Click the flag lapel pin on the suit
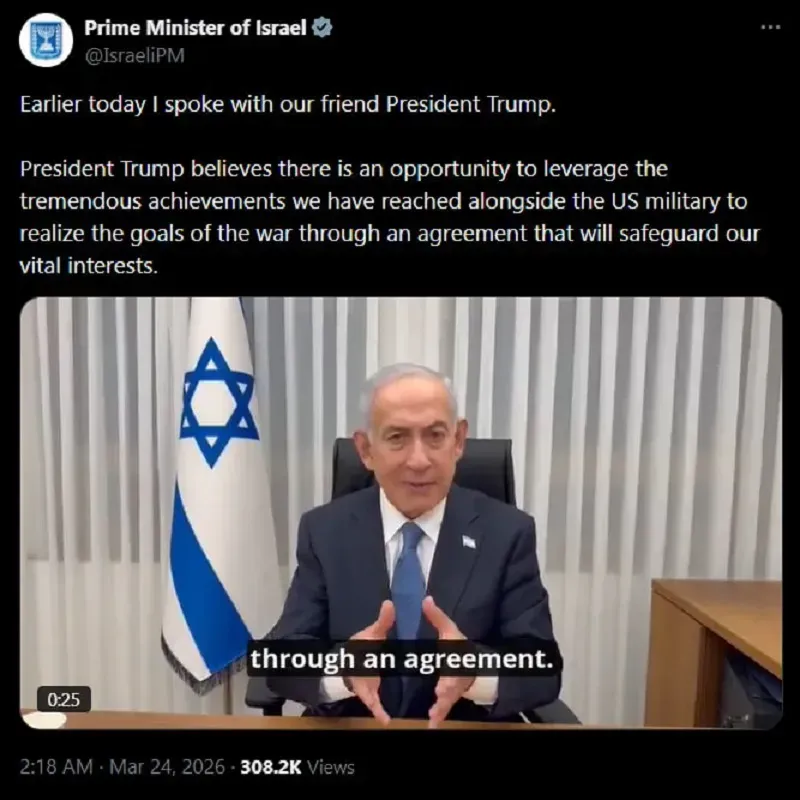 point(469,541)
